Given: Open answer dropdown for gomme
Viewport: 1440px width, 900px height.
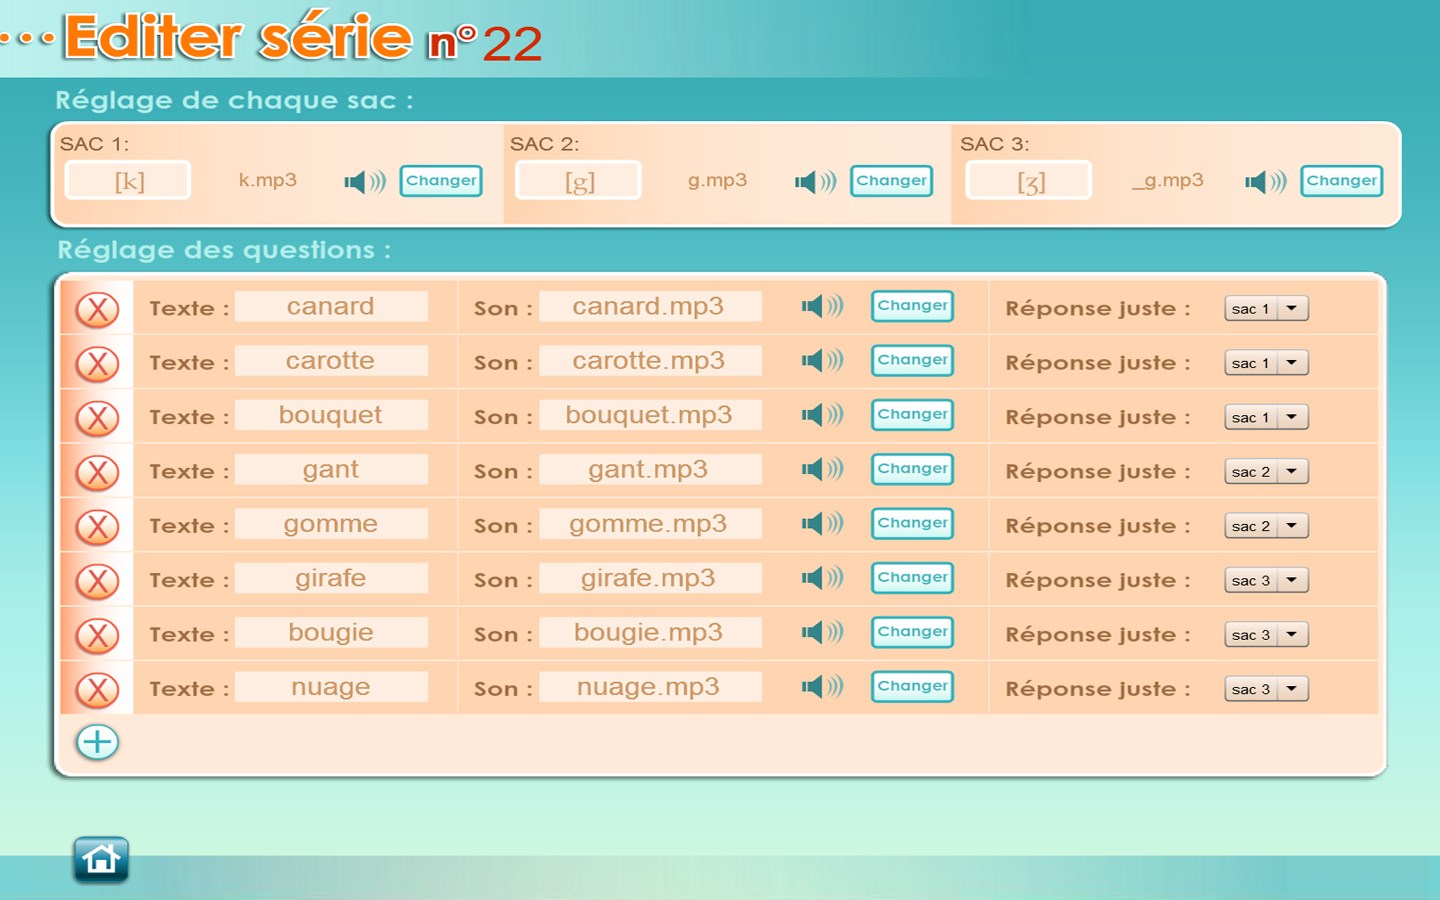Looking at the screenshot, I should 1266,526.
